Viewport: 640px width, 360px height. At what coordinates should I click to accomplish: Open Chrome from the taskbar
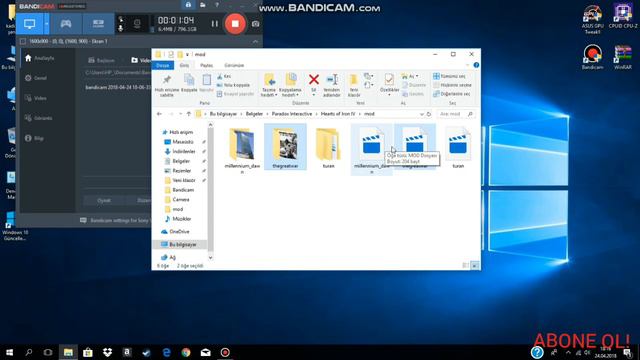(x=186, y=352)
